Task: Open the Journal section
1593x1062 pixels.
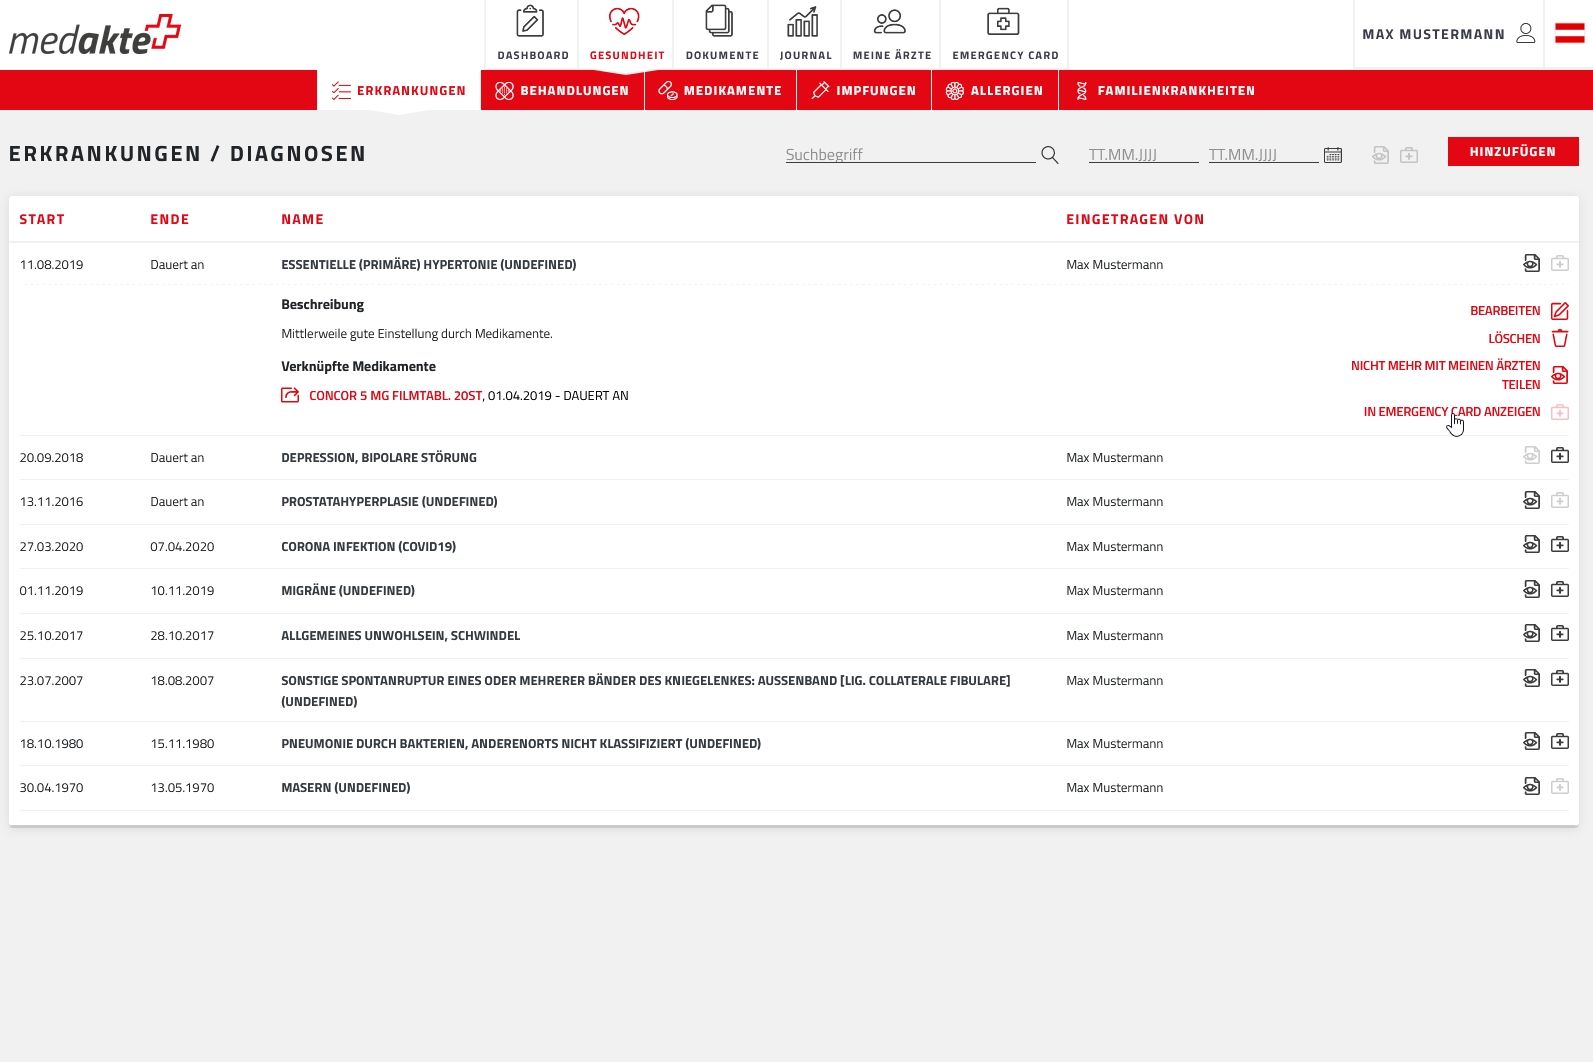Action: 805,34
